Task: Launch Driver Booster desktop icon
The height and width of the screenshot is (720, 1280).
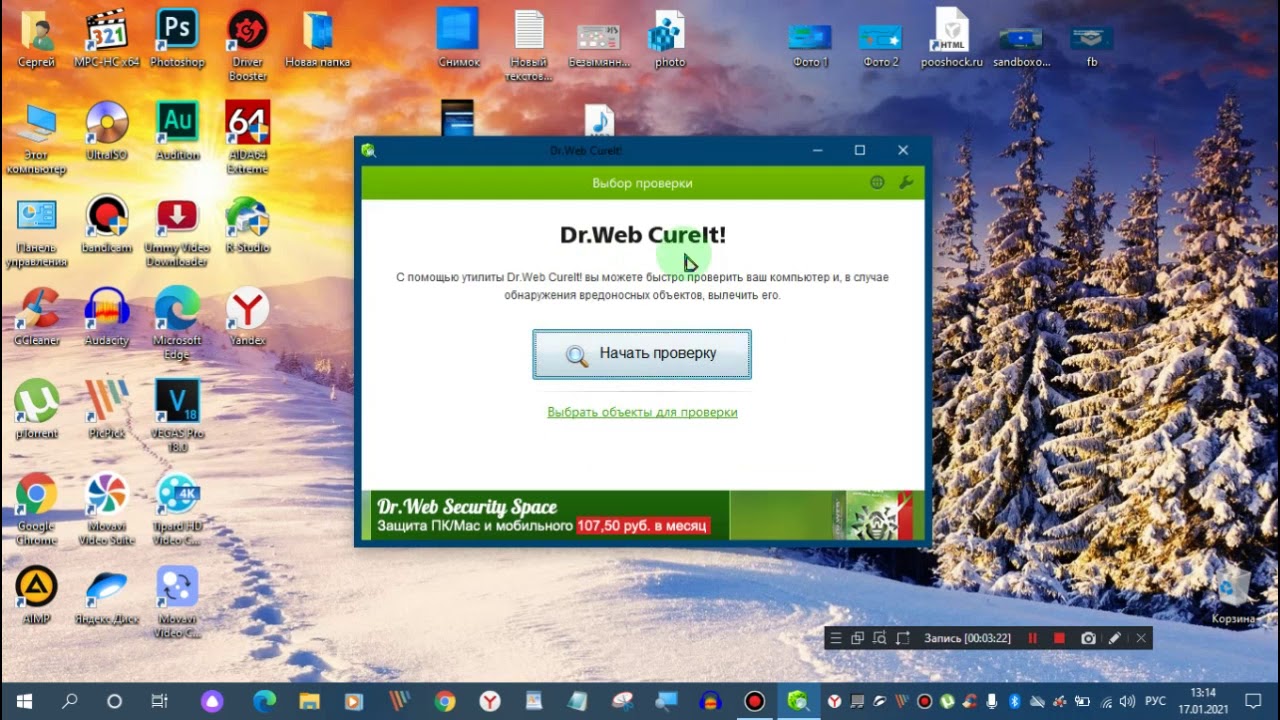Action: click(x=247, y=45)
